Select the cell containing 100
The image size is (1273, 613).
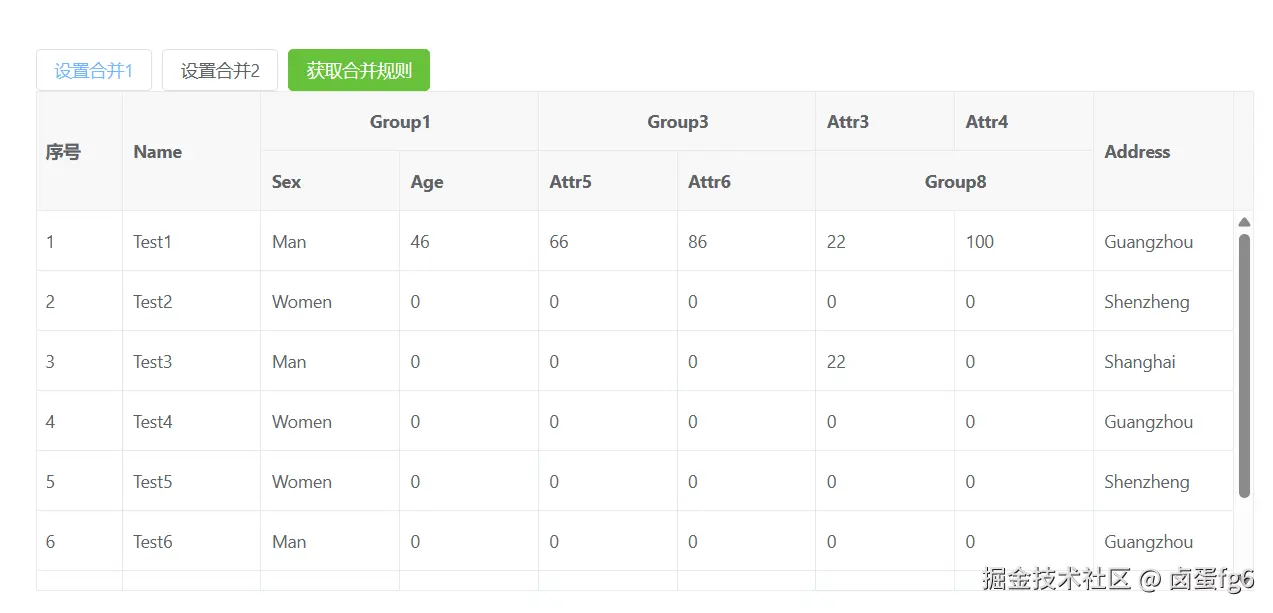[980, 242]
